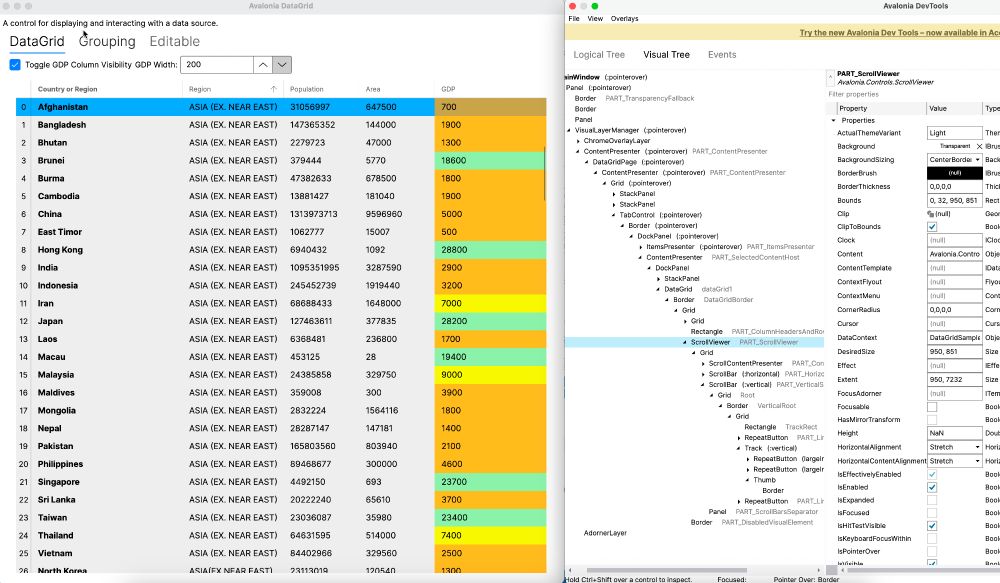Click the DataGrid vertical scrollbar thumb
The height and width of the screenshot is (583, 1000).
[x=545, y=173]
